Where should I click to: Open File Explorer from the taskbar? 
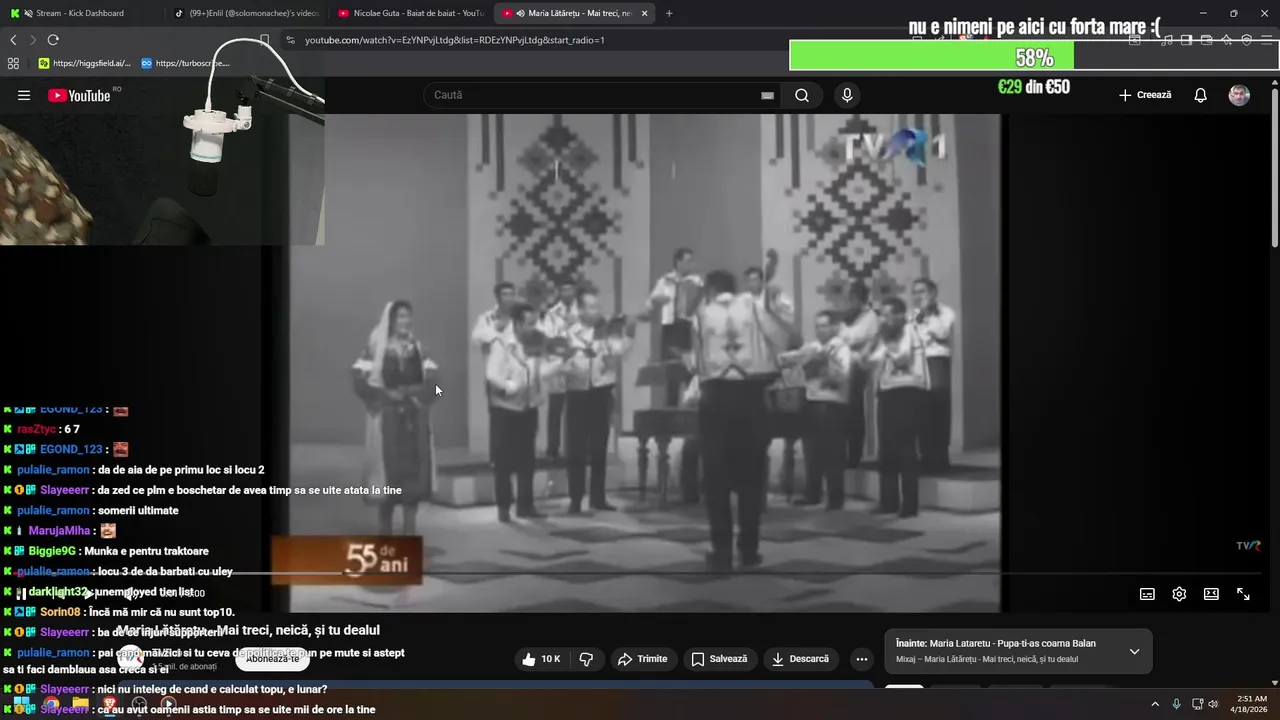coord(80,704)
